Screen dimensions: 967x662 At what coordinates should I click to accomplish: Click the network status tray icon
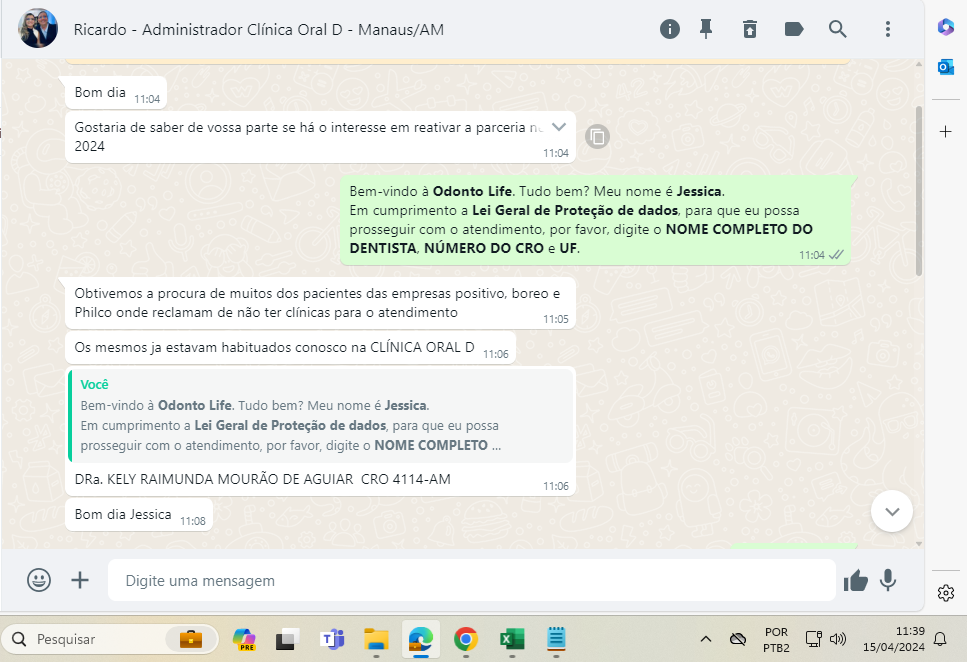click(813, 639)
